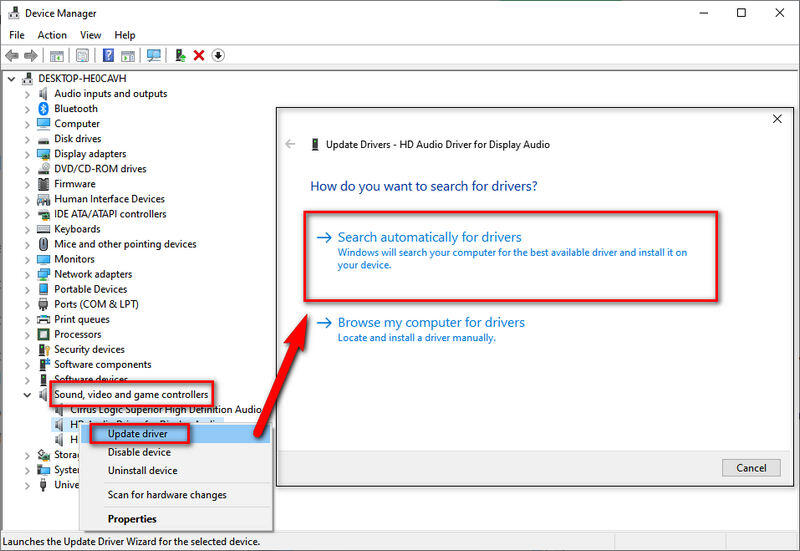Open the Action menu
Image resolution: width=800 pixels, height=551 pixels.
click(52, 35)
